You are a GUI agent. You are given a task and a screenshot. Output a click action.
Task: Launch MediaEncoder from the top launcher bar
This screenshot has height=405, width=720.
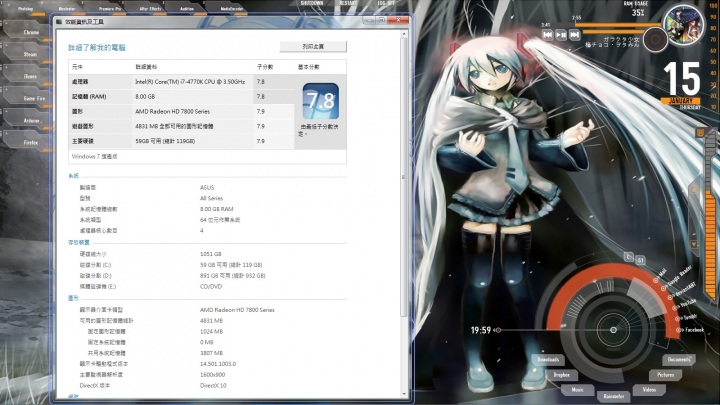232,9
